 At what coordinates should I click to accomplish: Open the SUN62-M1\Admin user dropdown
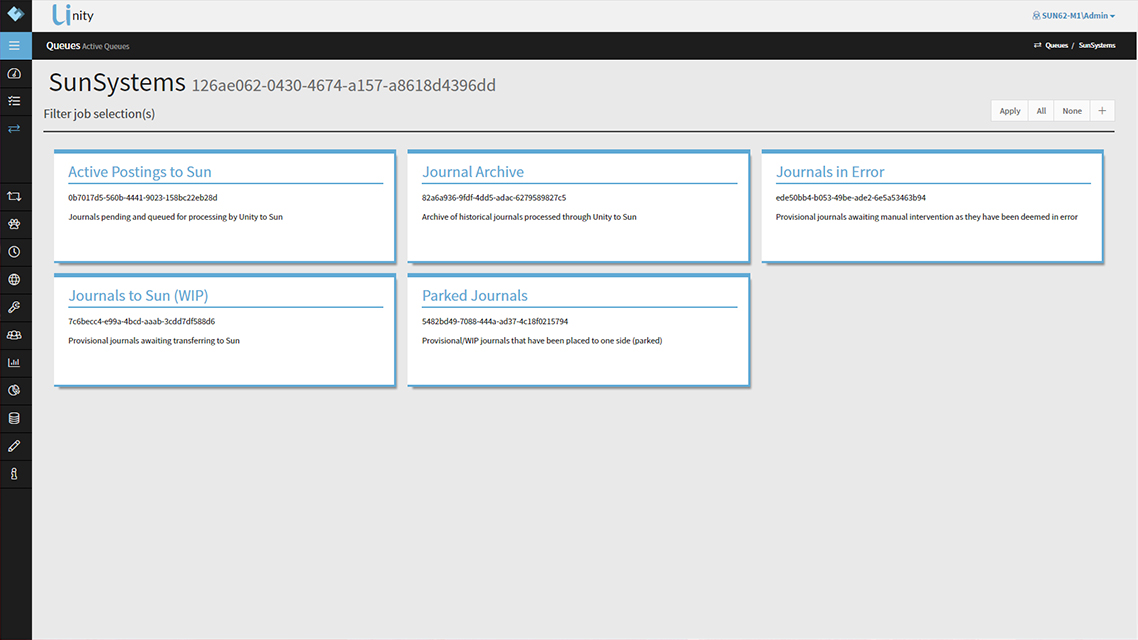click(1073, 15)
